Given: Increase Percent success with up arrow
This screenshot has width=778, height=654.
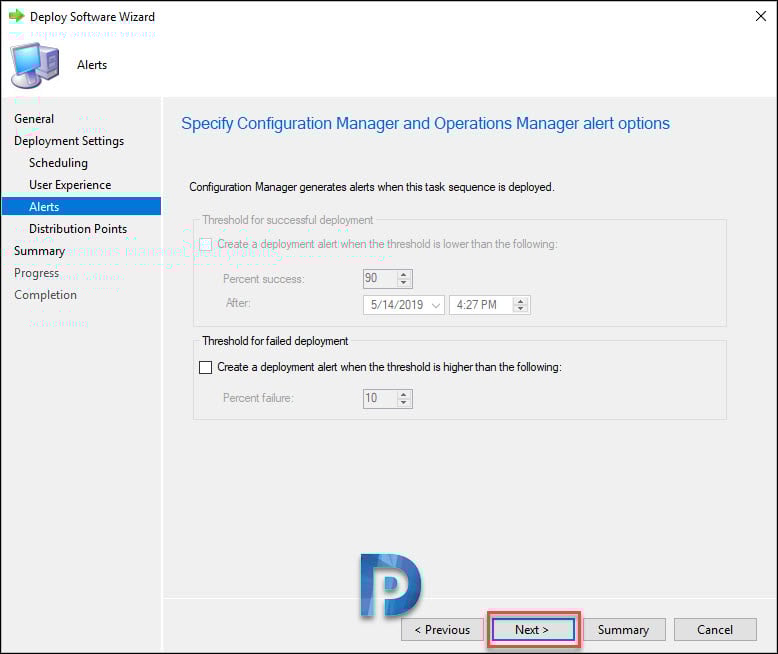Looking at the screenshot, I should click(404, 274).
